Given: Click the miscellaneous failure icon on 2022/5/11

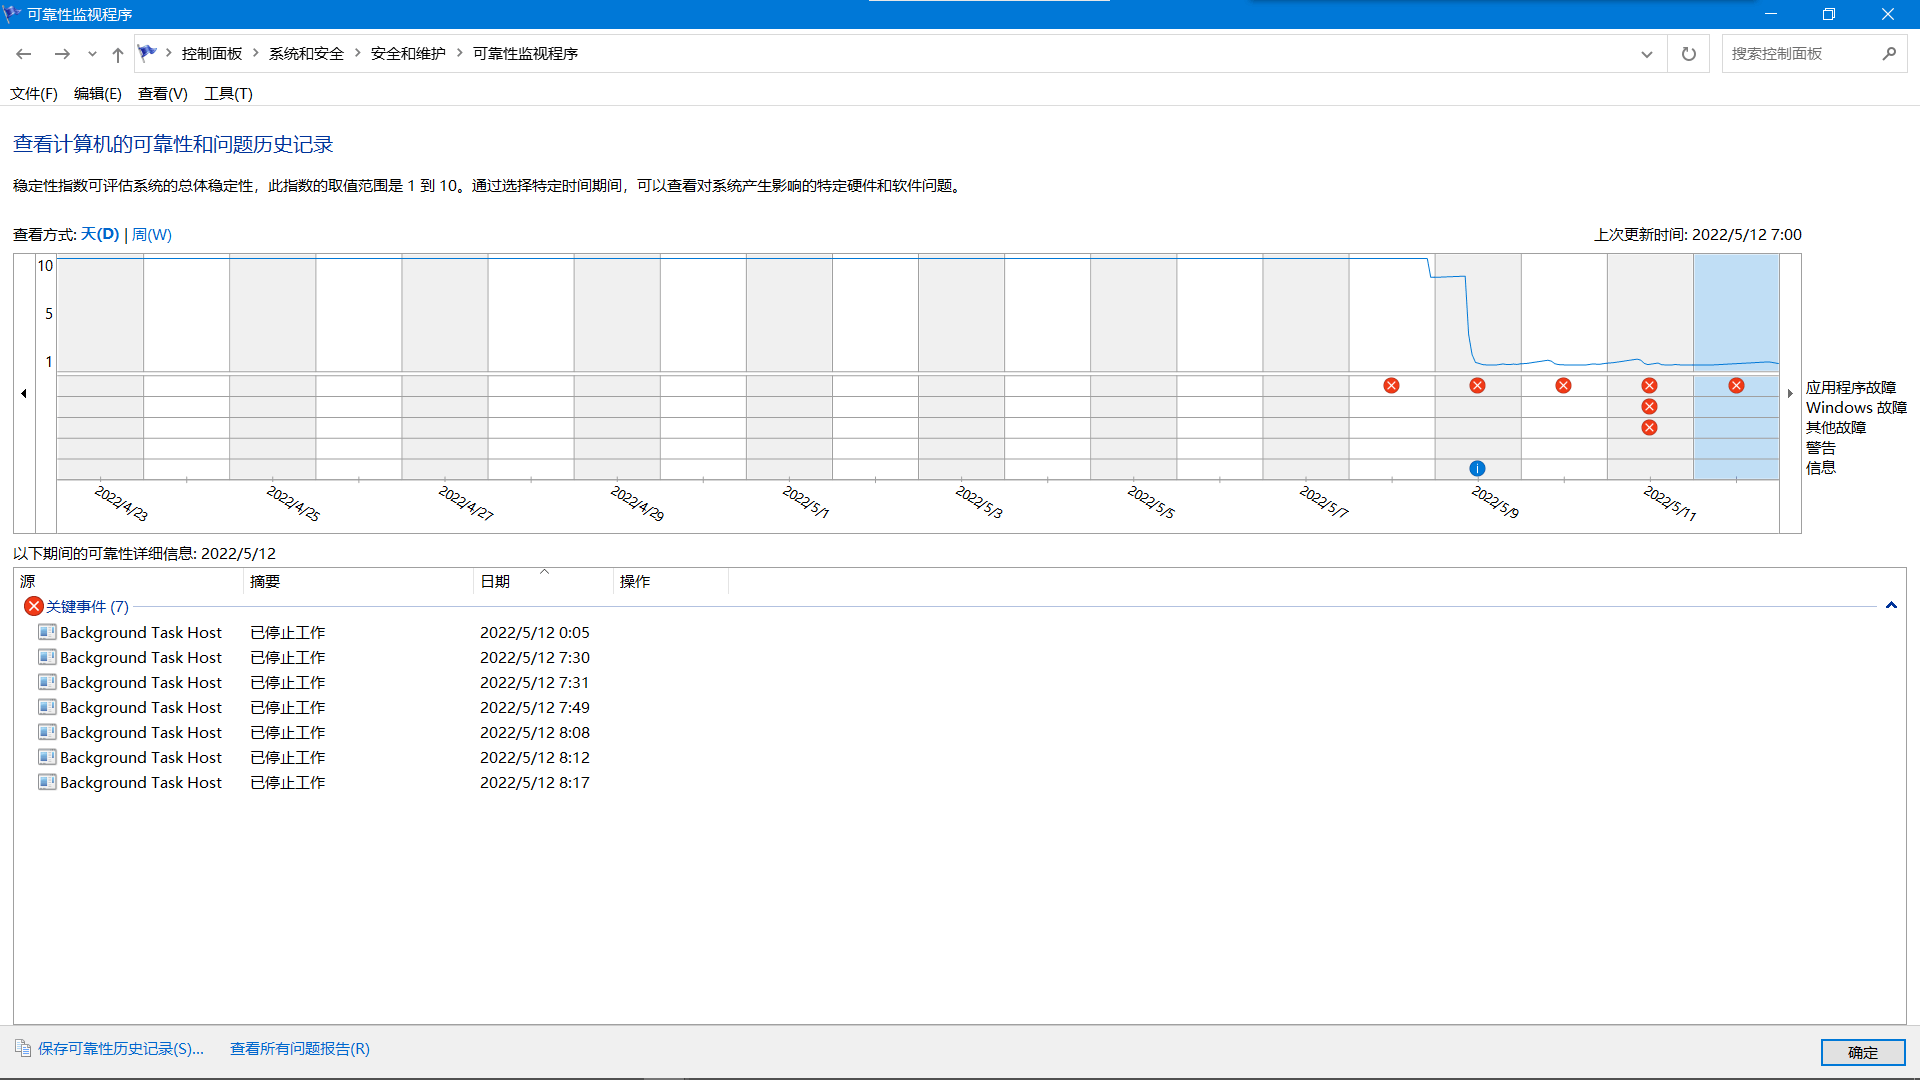Looking at the screenshot, I should [1649, 428].
